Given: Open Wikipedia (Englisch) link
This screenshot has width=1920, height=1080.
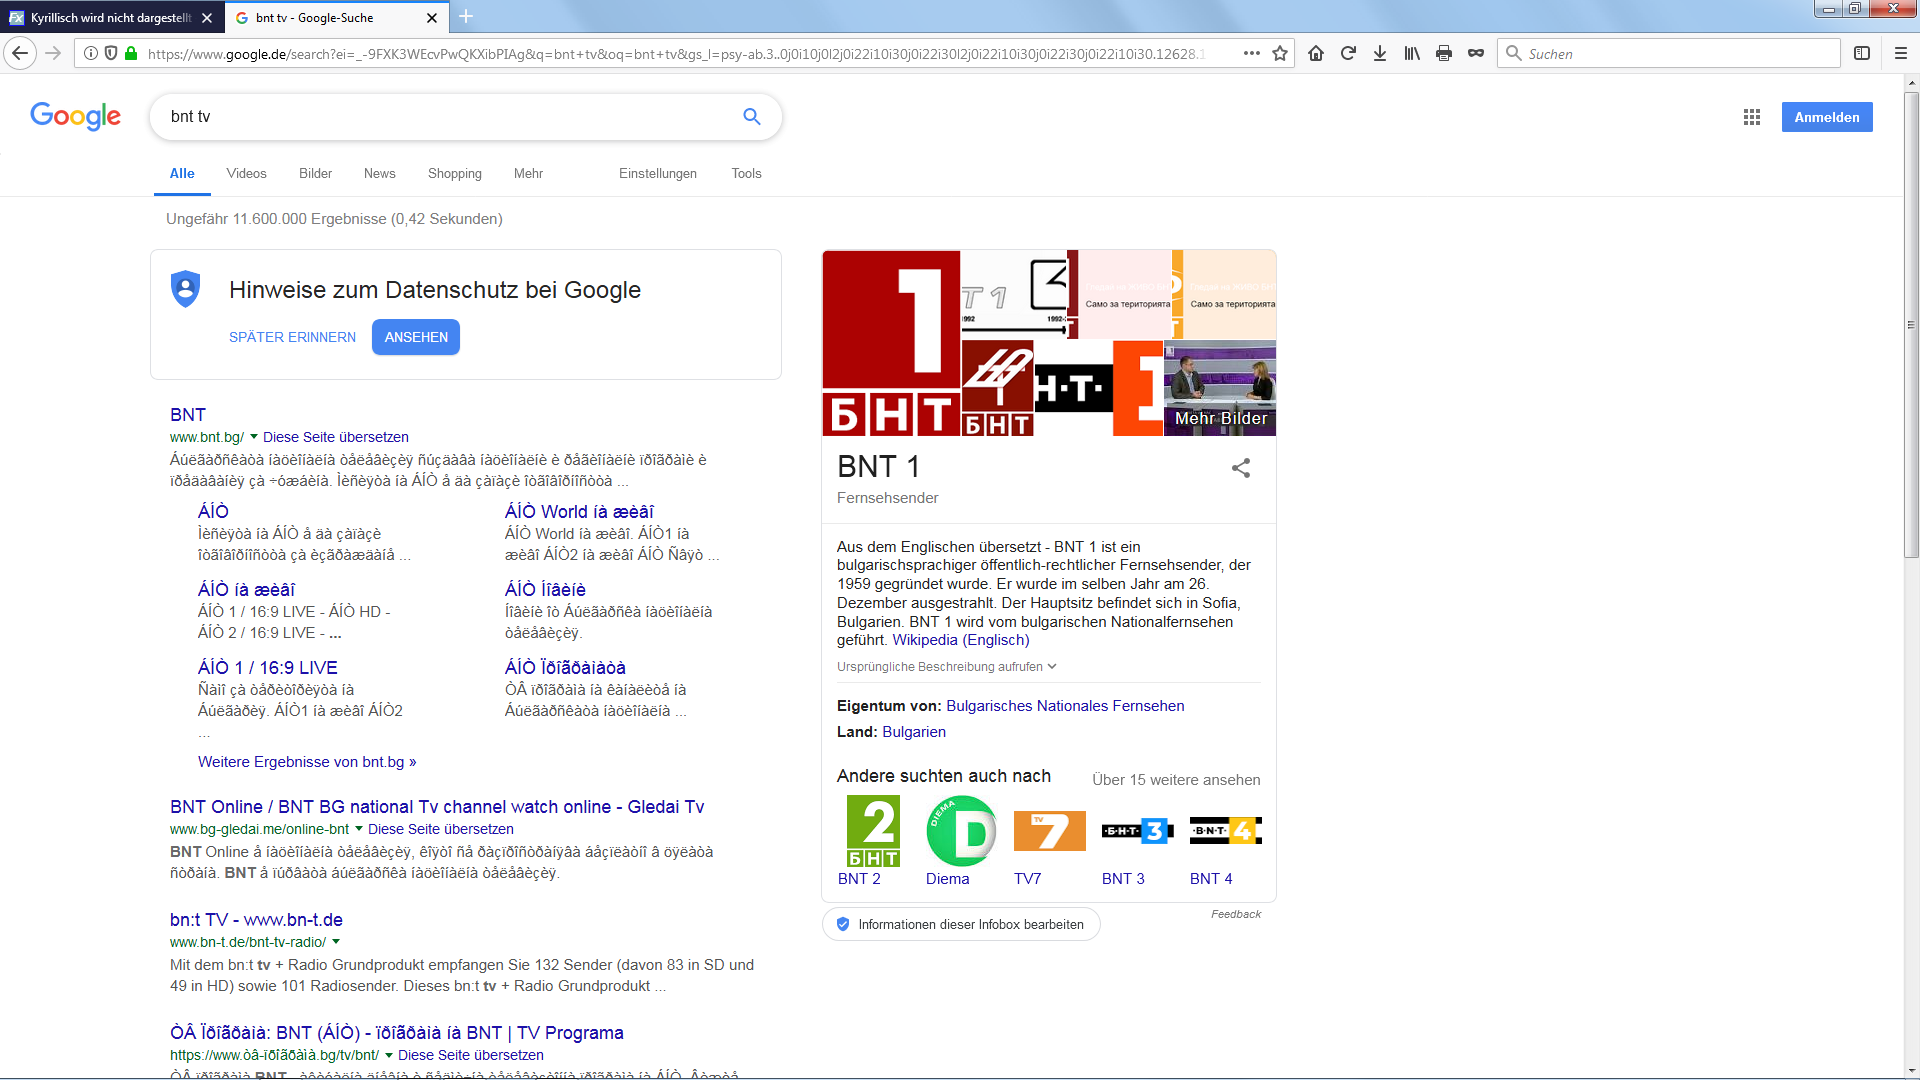Looking at the screenshot, I should 960,640.
